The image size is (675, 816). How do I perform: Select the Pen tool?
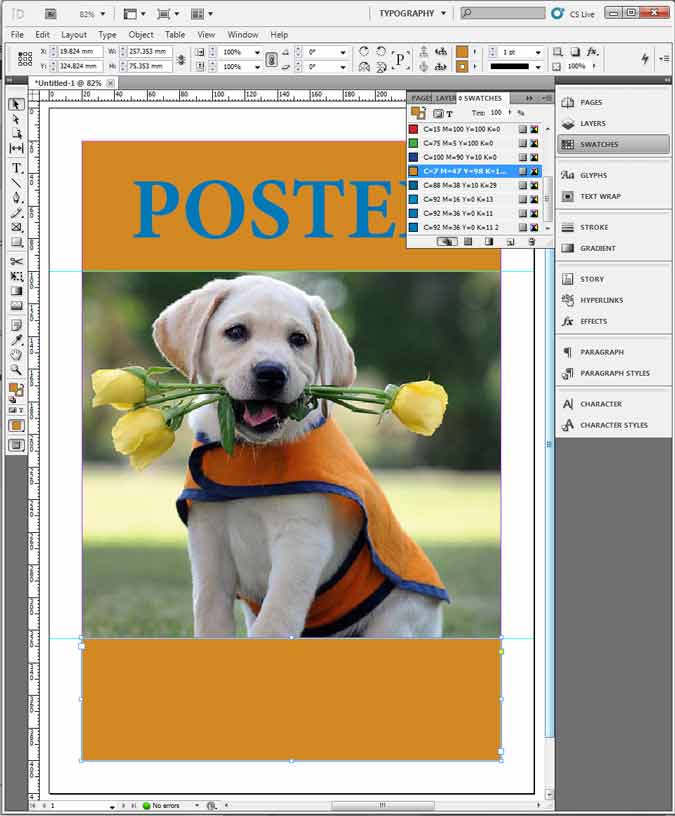pos(17,198)
